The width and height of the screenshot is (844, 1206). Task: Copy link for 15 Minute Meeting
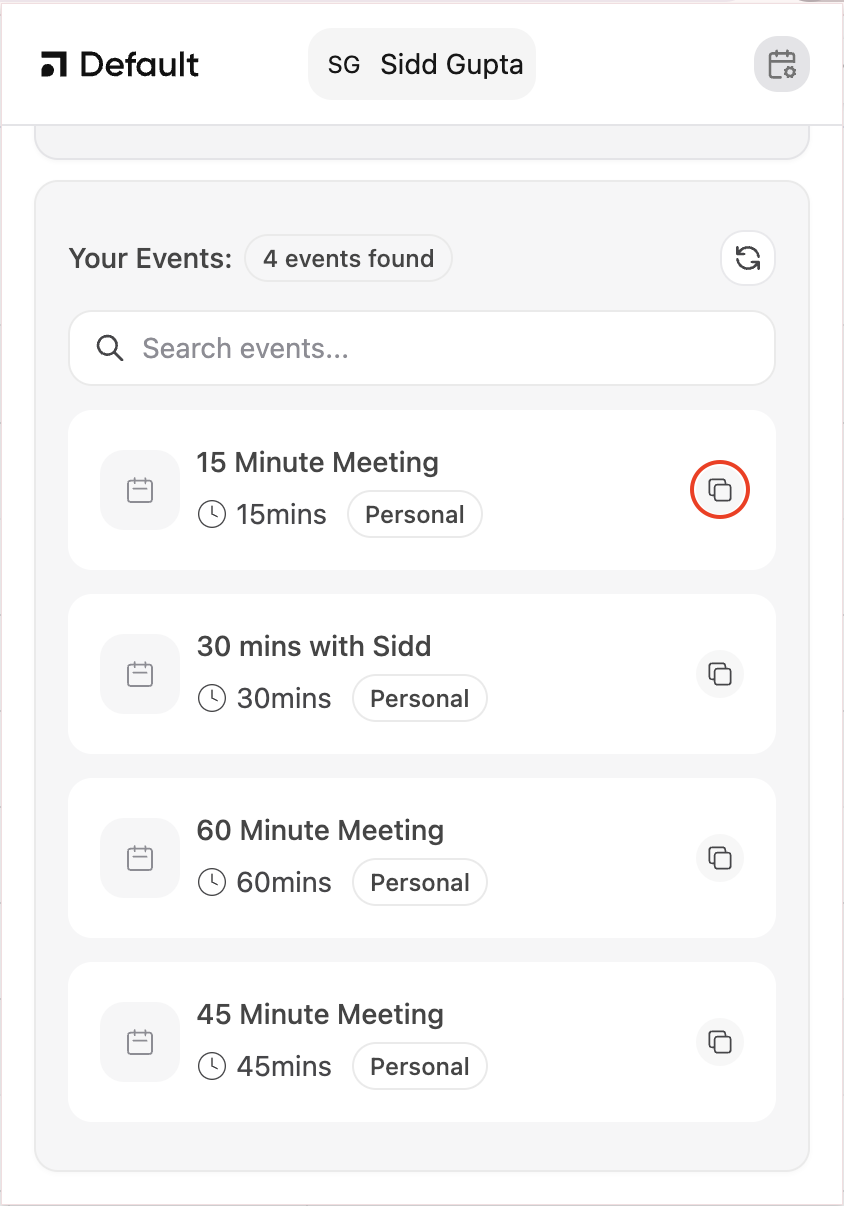720,490
